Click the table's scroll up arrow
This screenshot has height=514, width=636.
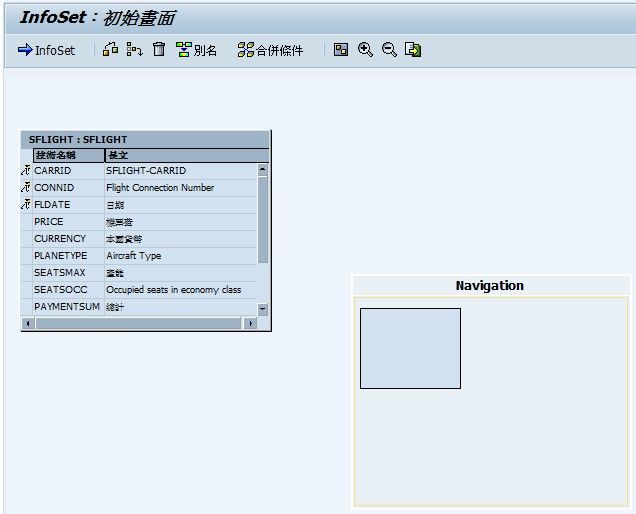[262, 170]
